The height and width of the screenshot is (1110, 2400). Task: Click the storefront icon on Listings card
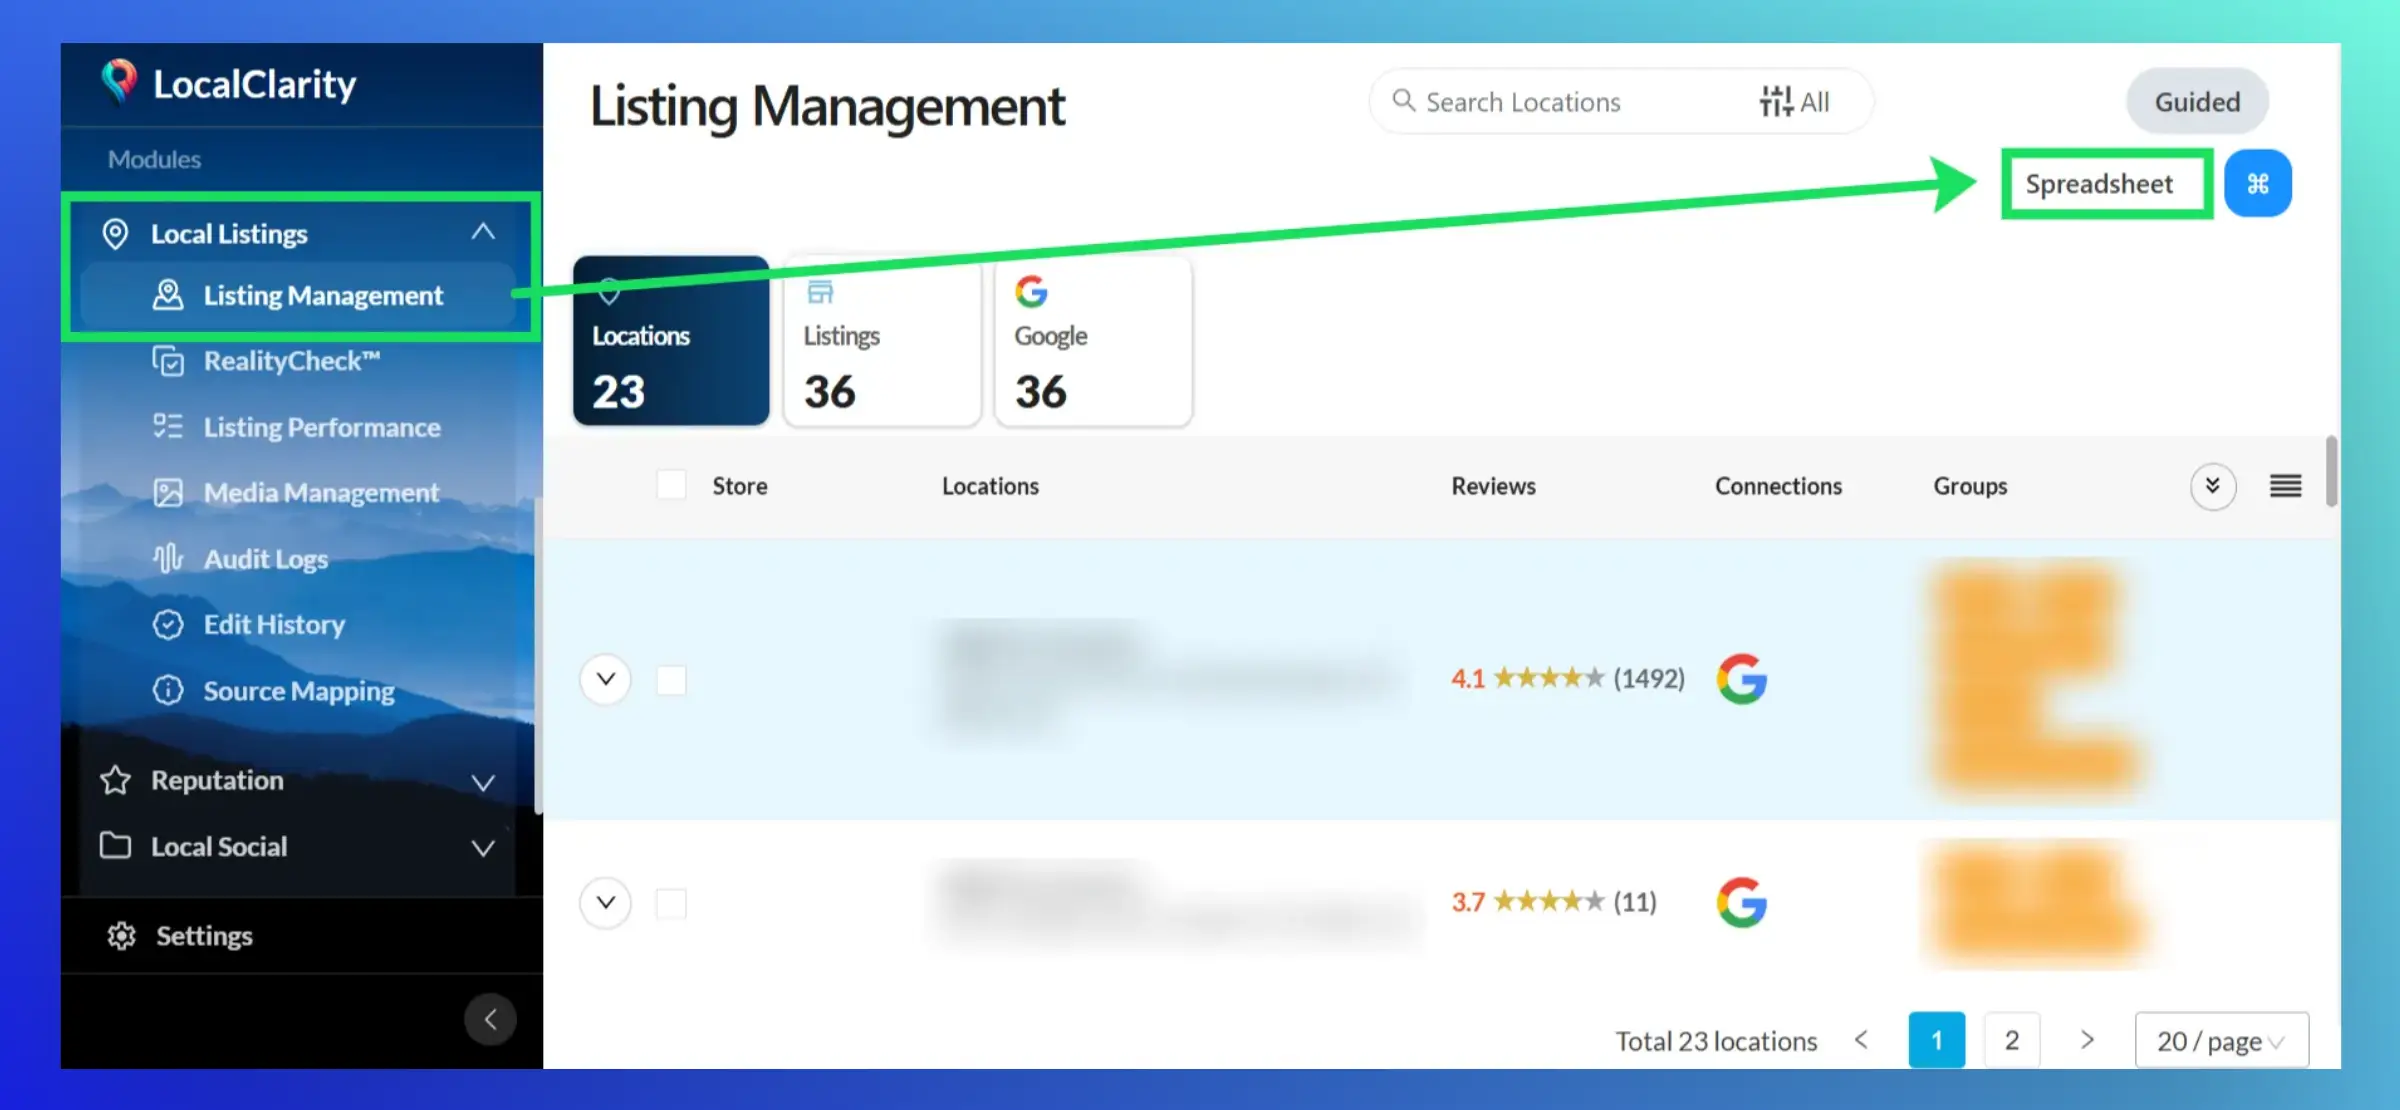click(x=820, y=292)
